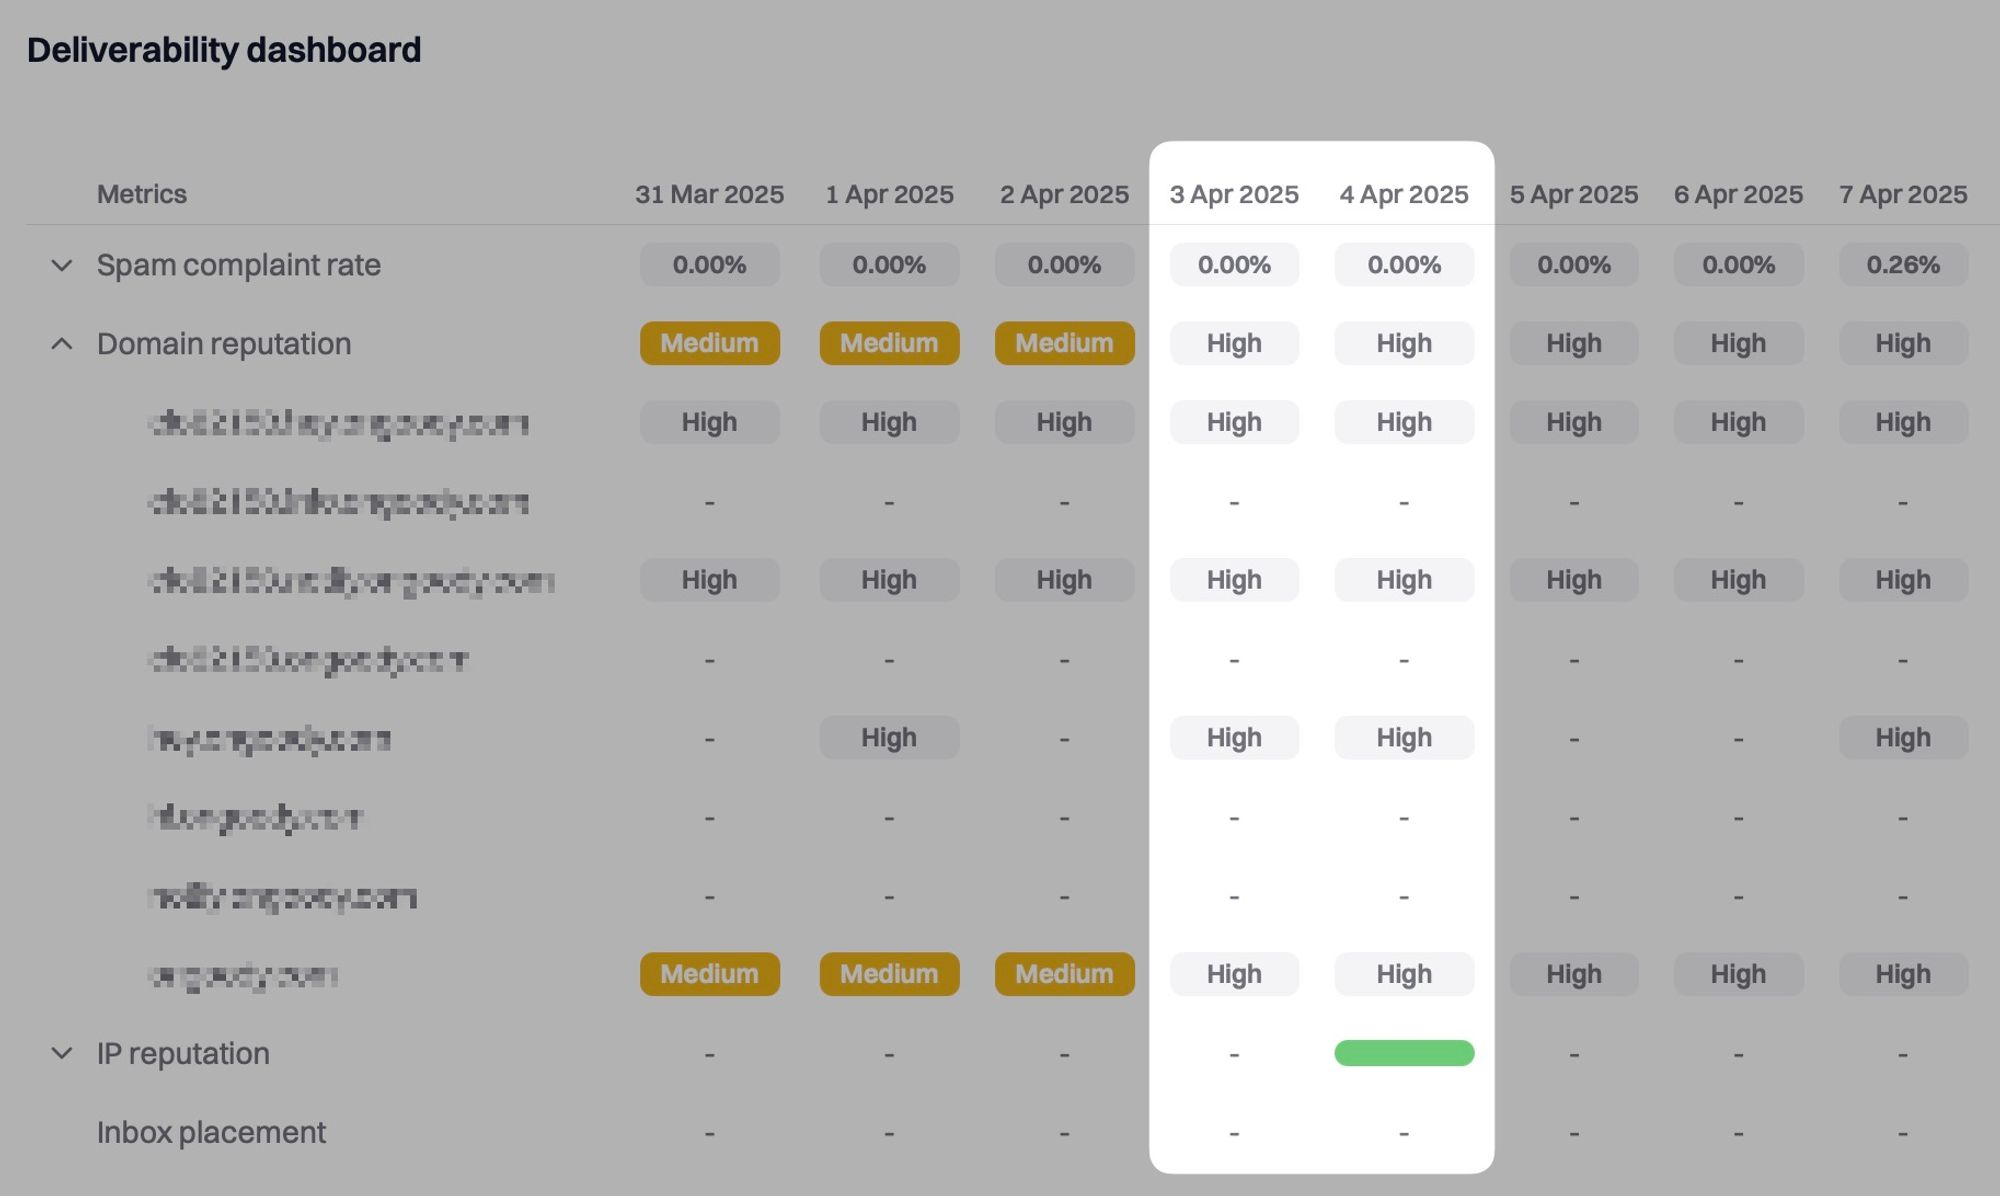Click the 7 Apr 2025 column header
This screenshot has height=1196, width=2000.
tap(1902, 194)
